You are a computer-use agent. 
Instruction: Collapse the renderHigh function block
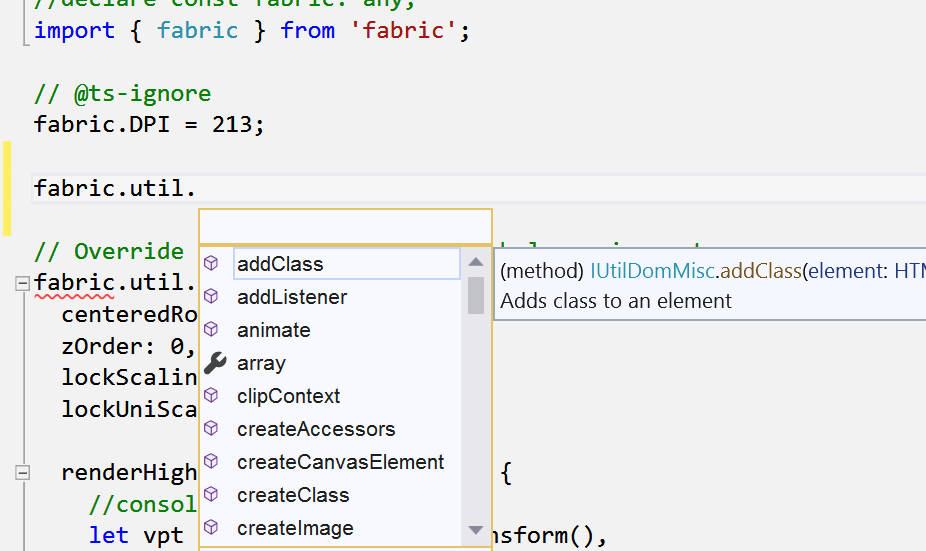tap(22, 473)
